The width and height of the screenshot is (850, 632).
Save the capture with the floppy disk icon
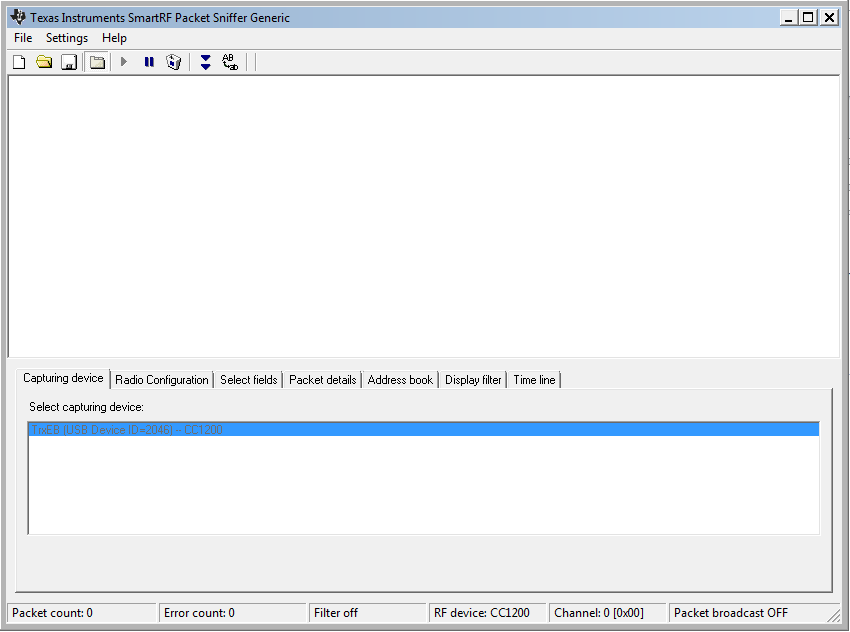click(69, 62)
